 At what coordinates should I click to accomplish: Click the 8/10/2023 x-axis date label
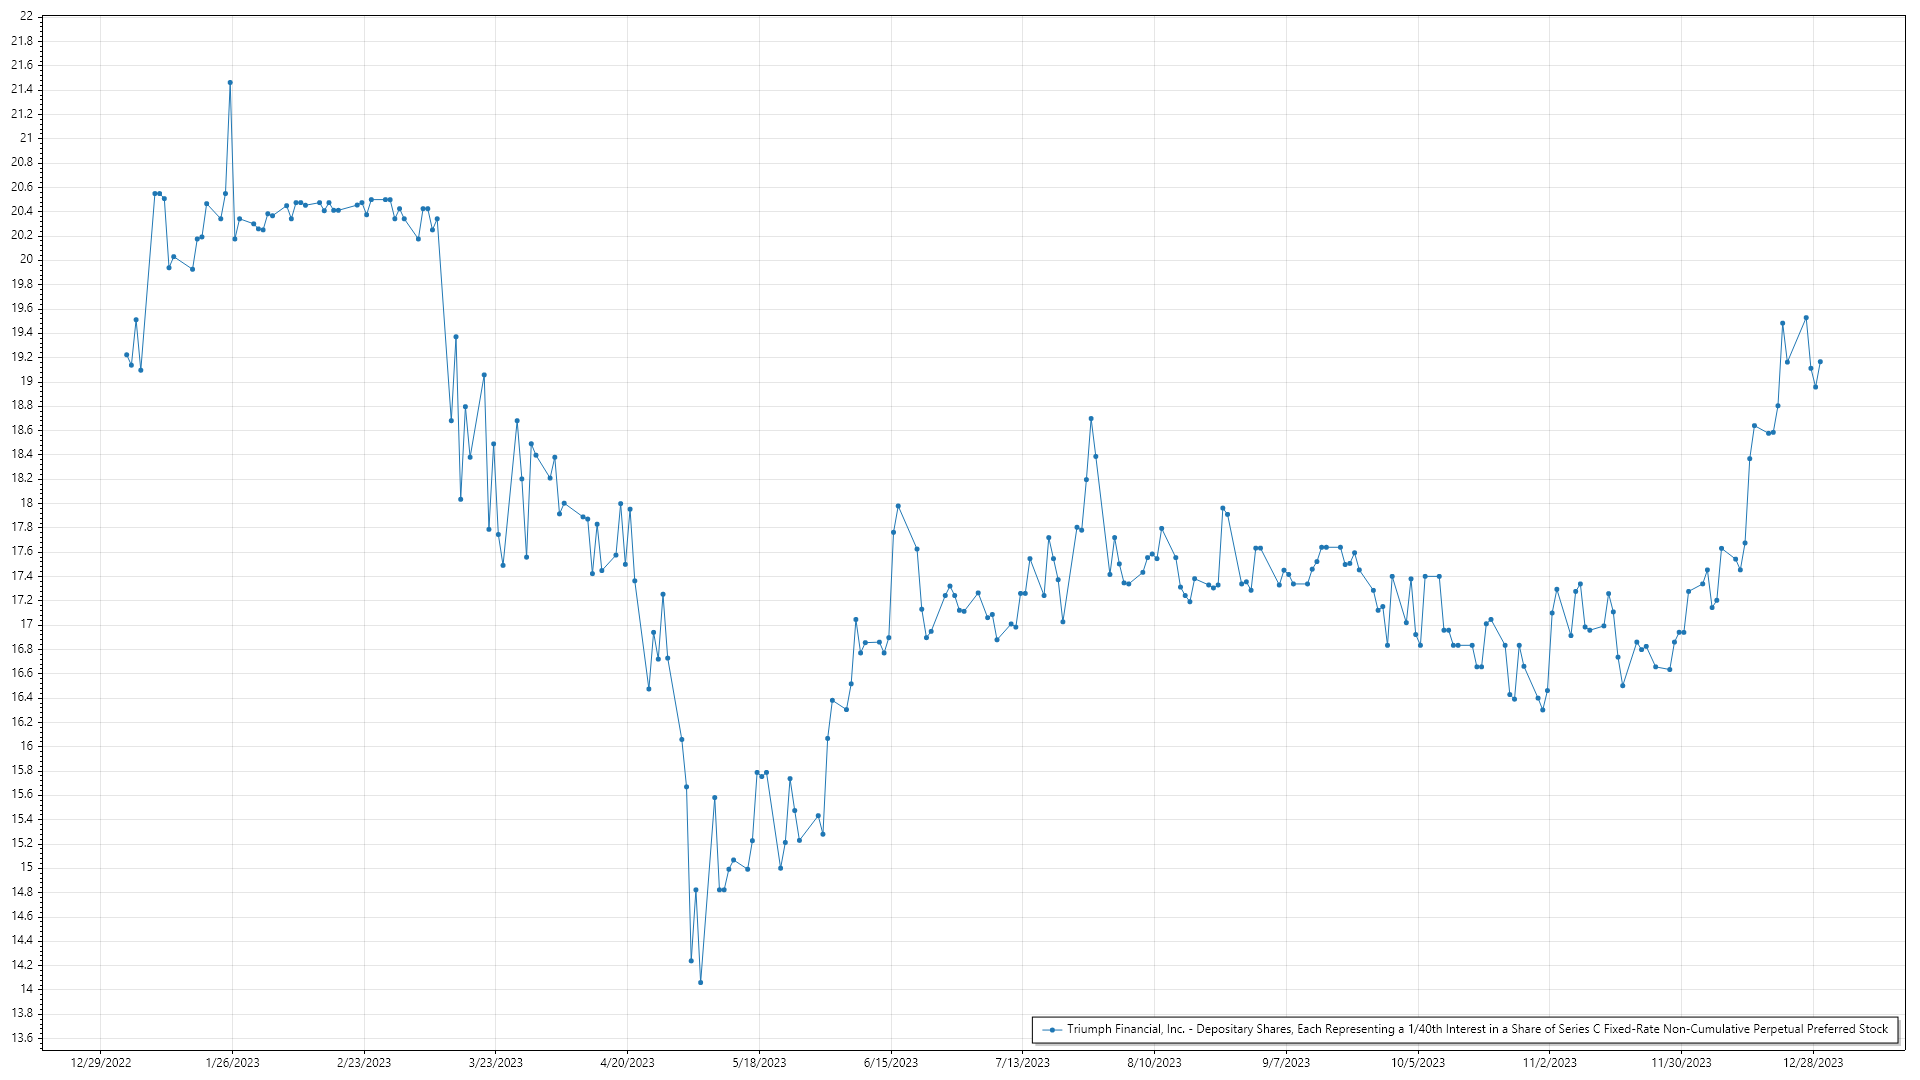(x=1154, y=1062)
